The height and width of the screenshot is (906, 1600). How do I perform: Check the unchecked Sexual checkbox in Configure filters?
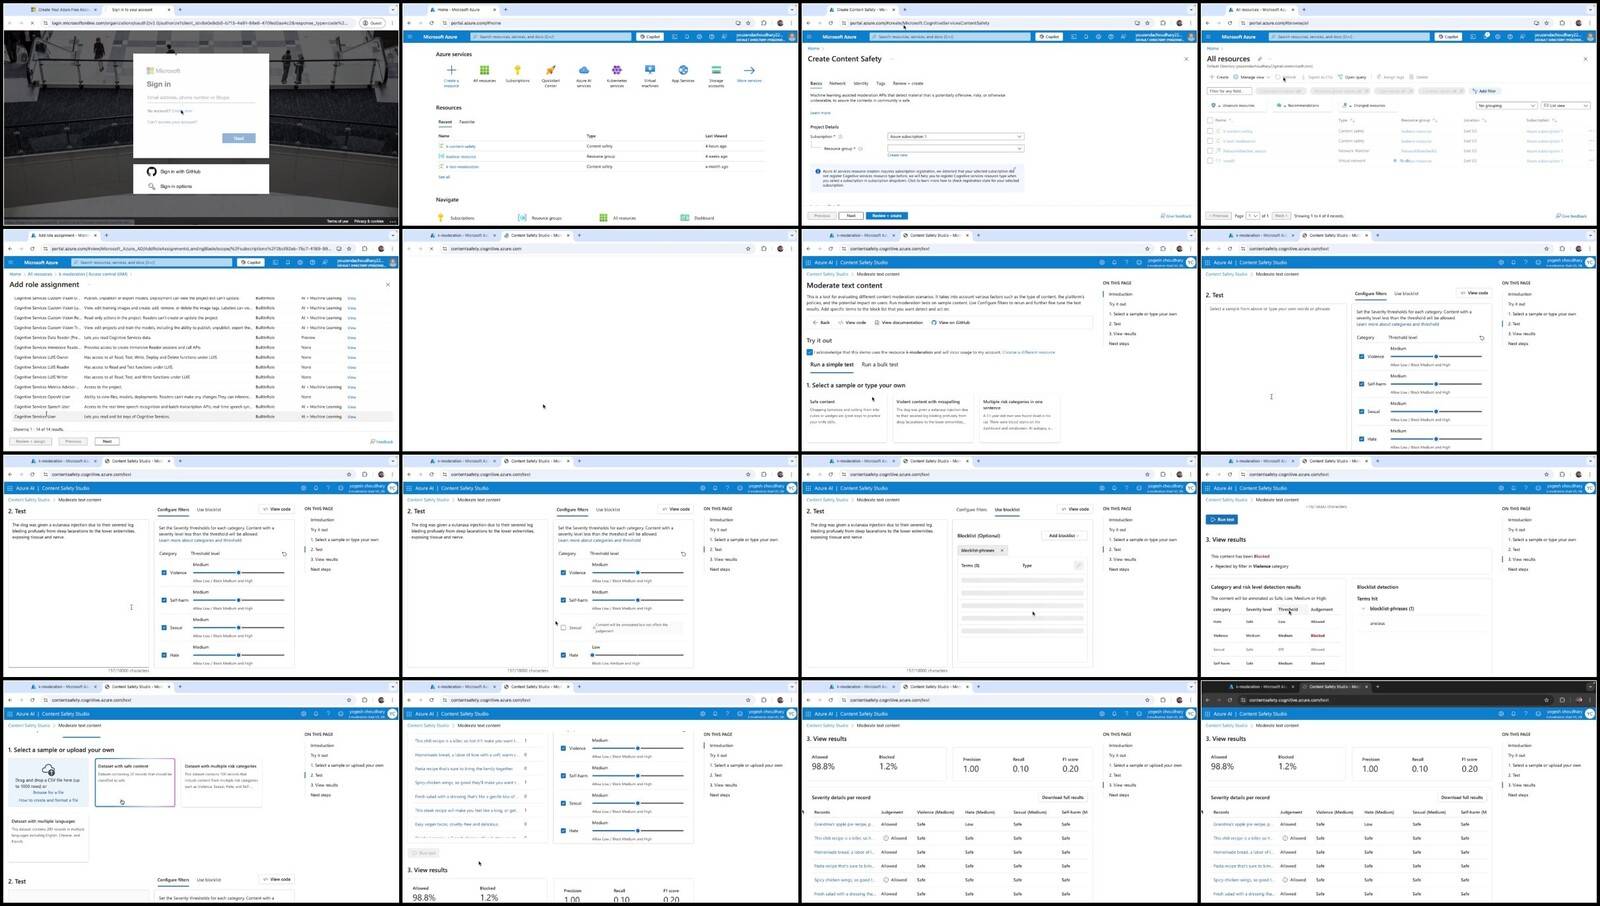[563, 627]
